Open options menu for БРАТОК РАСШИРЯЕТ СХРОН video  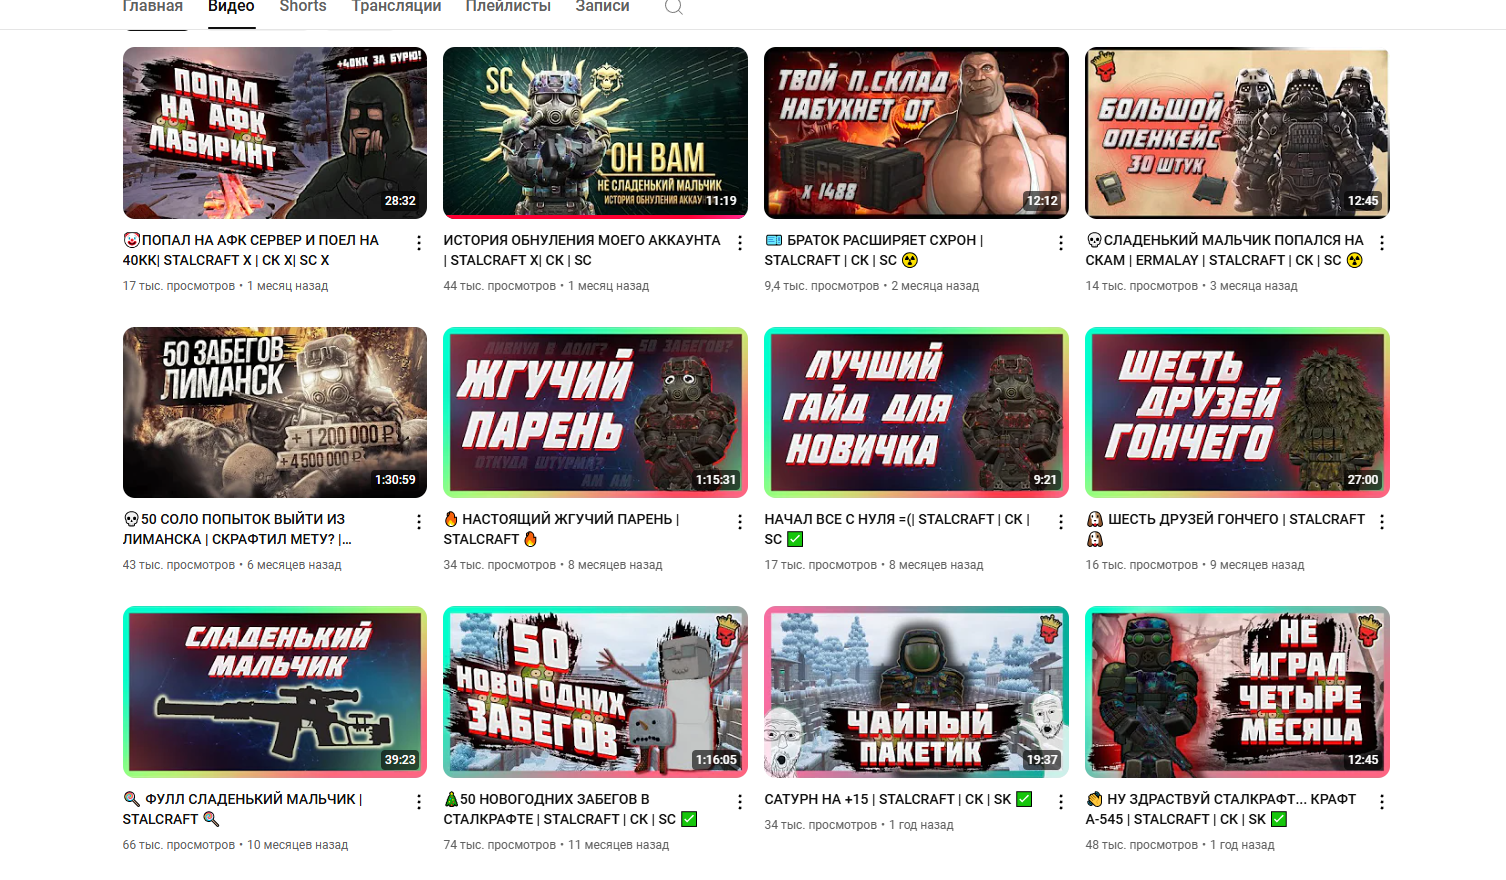[1061, 243]
